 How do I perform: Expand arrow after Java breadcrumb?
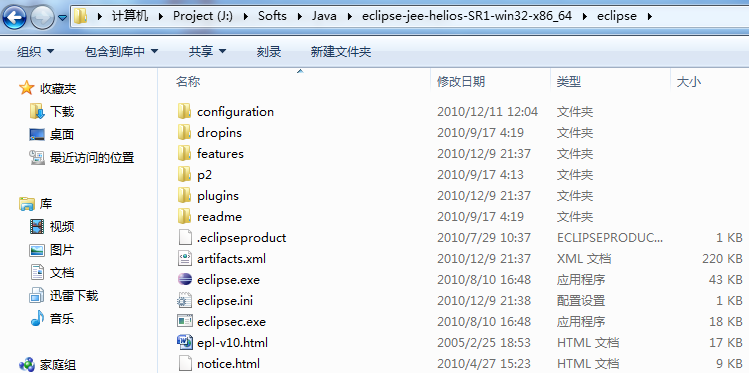pos(350,16)
